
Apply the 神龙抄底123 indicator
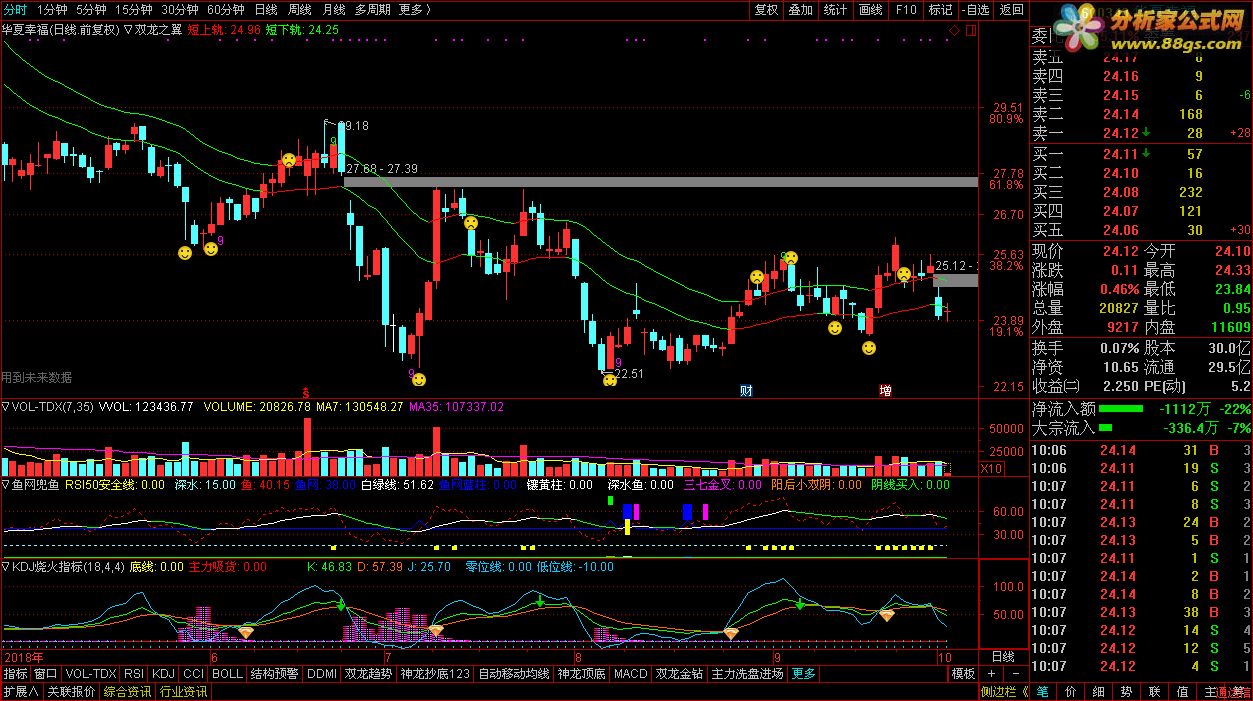(435, 674)
